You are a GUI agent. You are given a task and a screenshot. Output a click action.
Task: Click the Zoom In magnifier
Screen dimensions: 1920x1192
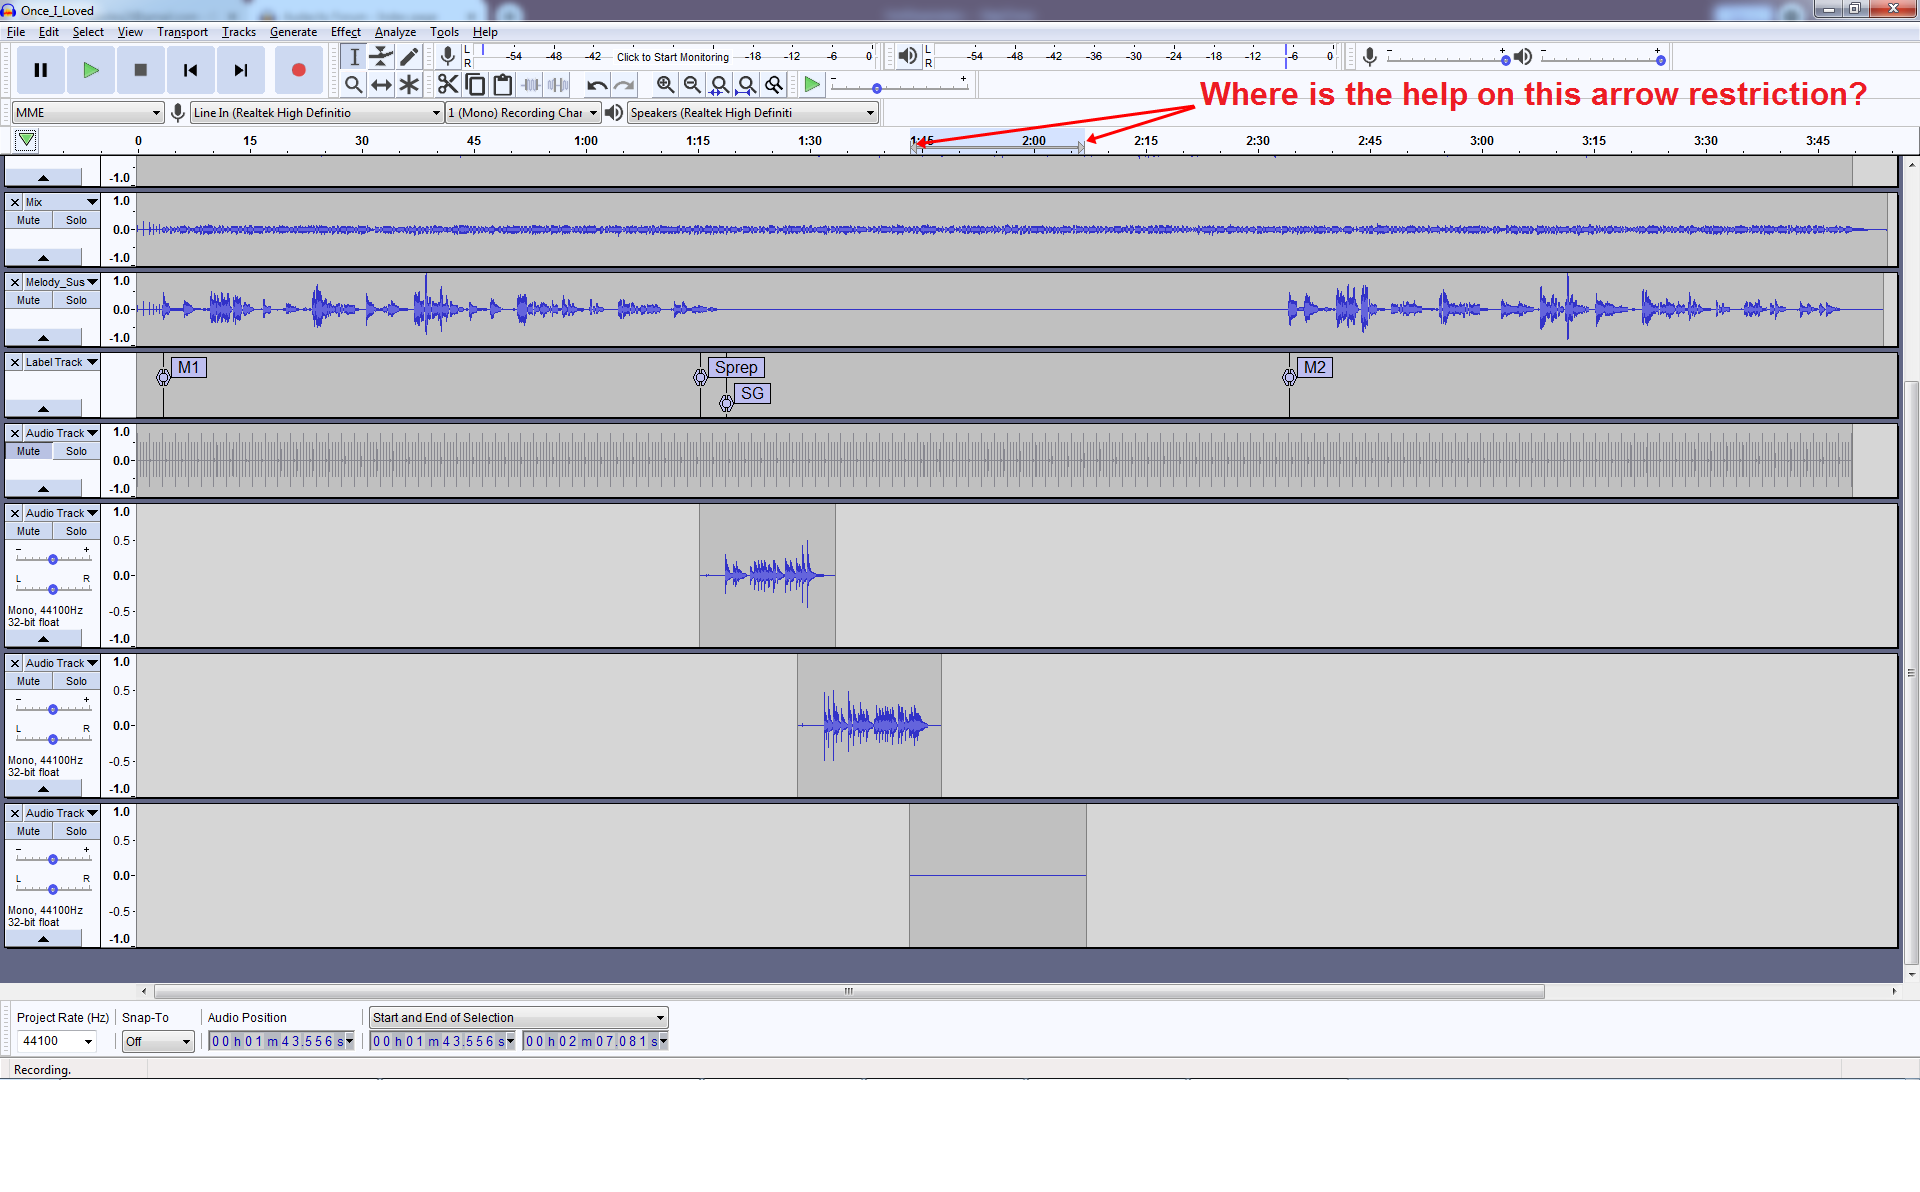click(x=665, y=85)
